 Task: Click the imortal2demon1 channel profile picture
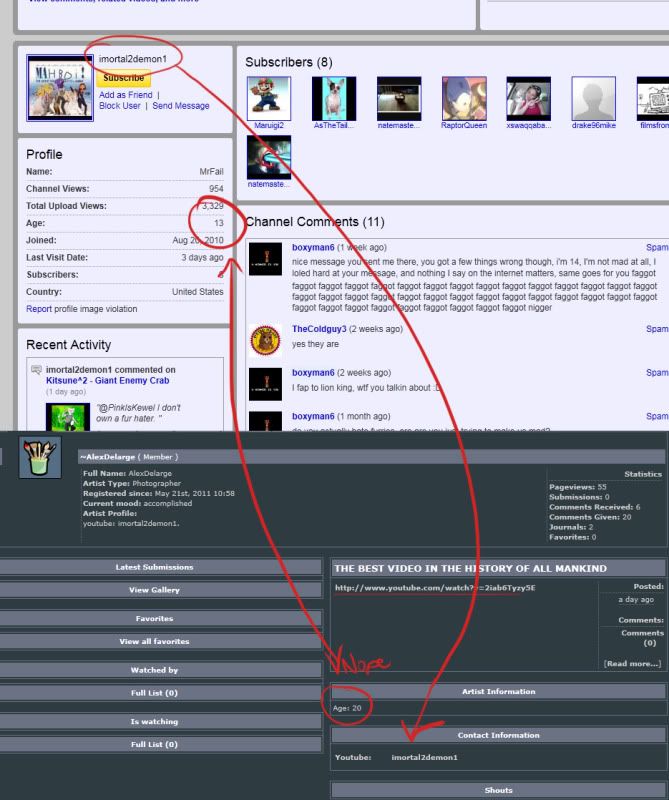(x=60, y=88)
